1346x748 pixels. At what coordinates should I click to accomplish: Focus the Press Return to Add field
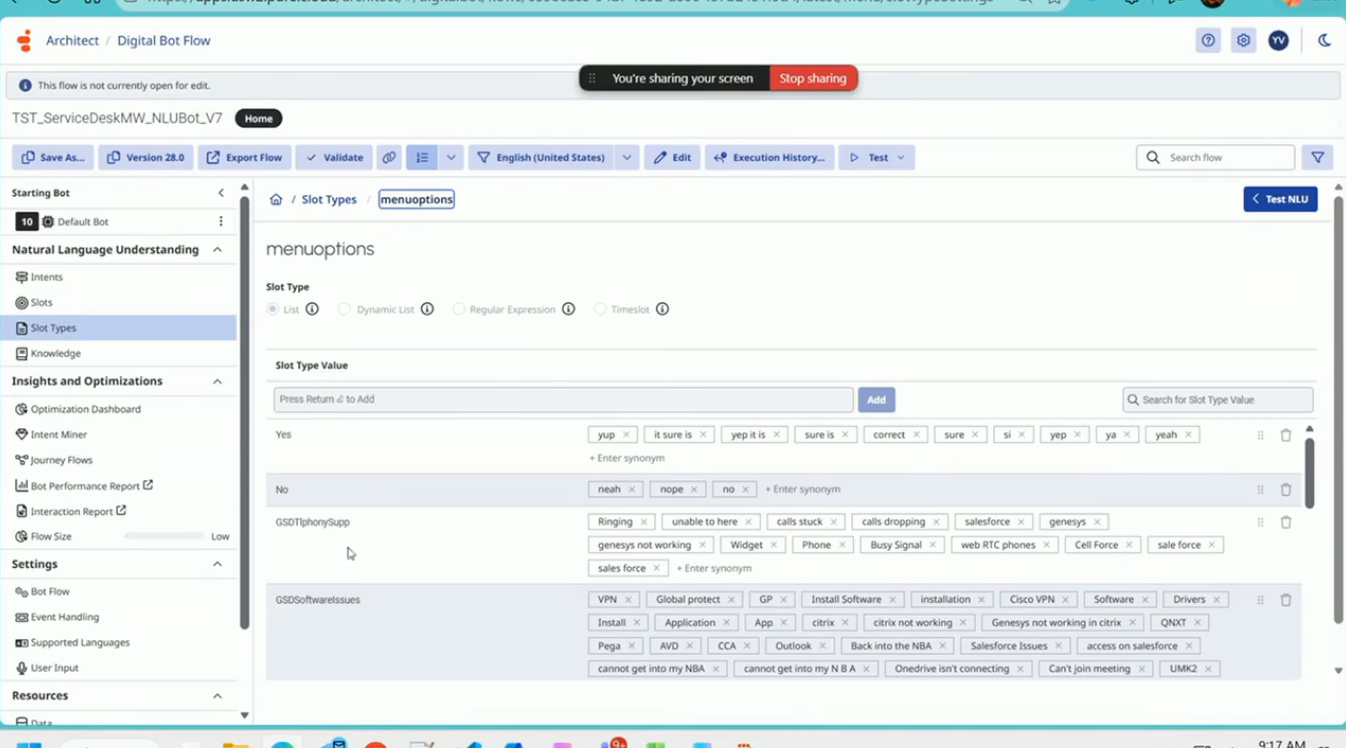[563, 400]
